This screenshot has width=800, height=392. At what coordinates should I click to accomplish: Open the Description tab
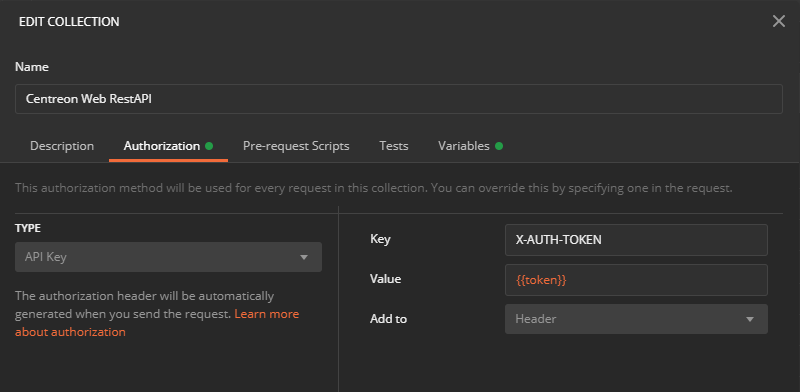pyautogui.click(x=62, y=146)
